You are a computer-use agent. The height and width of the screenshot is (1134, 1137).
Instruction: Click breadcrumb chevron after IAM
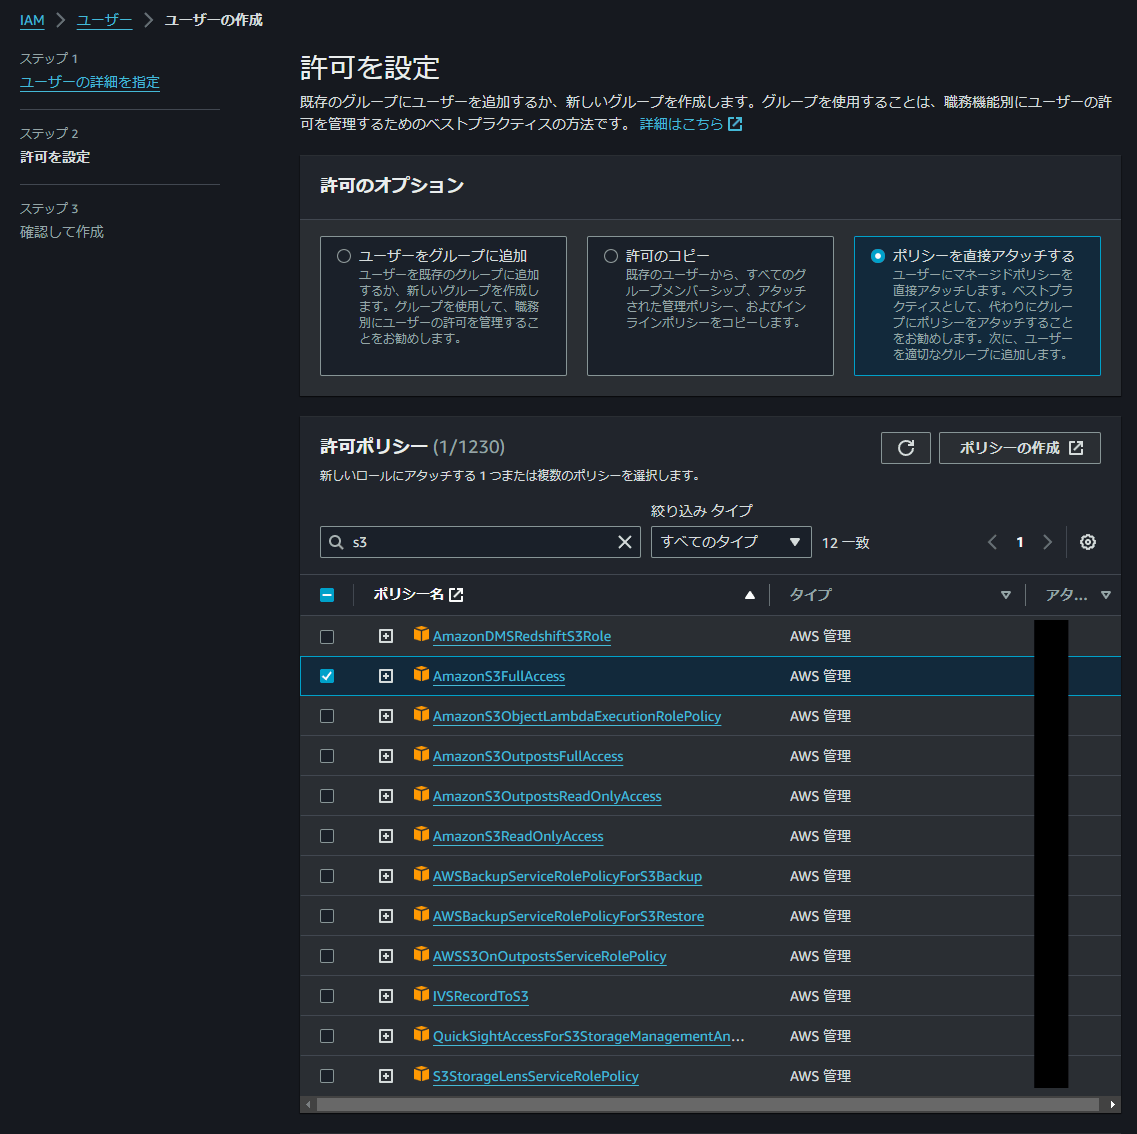point(61,20)
